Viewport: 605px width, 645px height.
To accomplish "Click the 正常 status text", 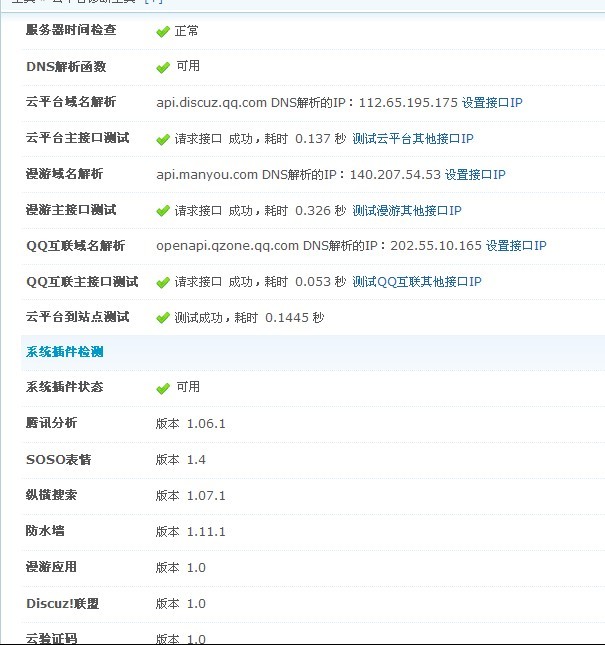I will pyautogui.click(x=186, y=31).
